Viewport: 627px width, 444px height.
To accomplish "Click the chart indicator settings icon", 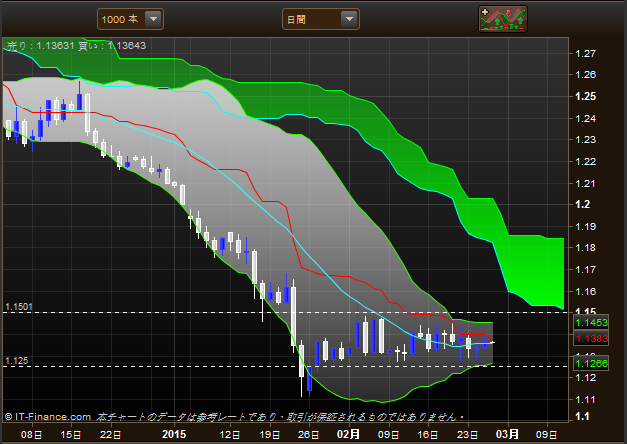I will click(503, 18).
